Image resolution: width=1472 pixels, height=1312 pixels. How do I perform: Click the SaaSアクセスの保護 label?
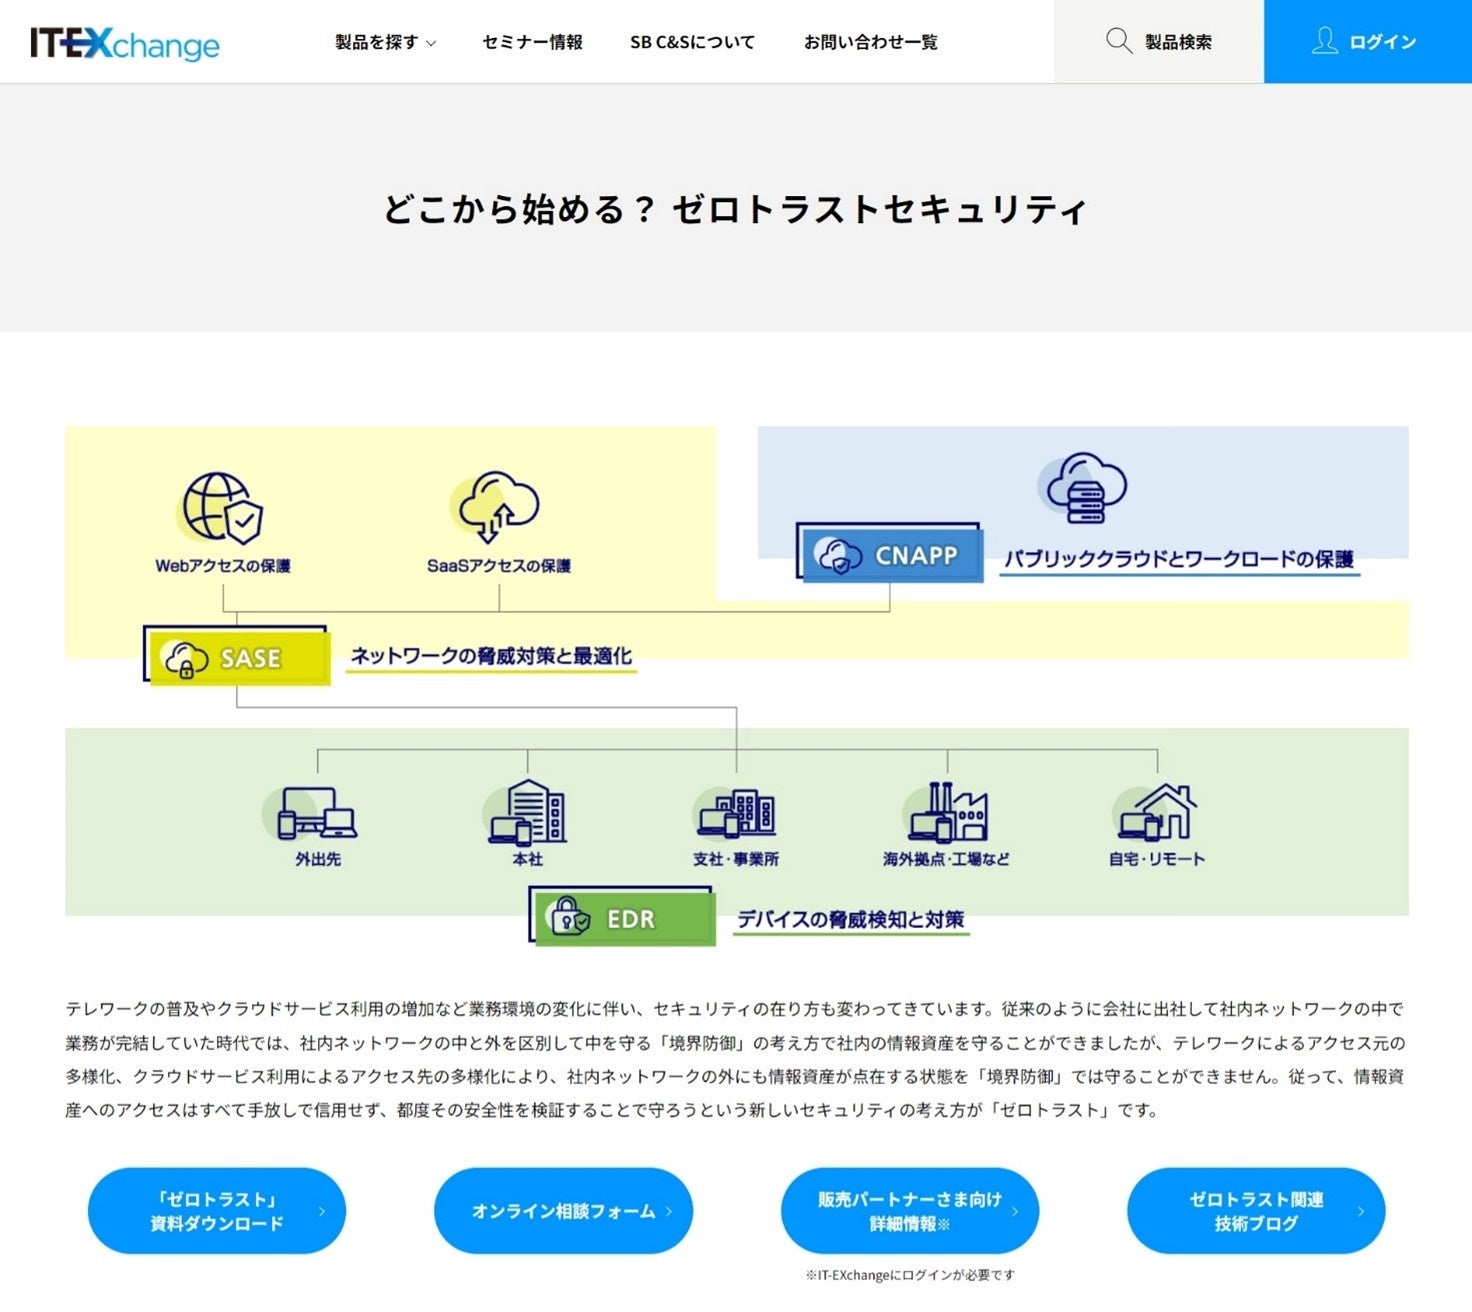pos(499,566)
